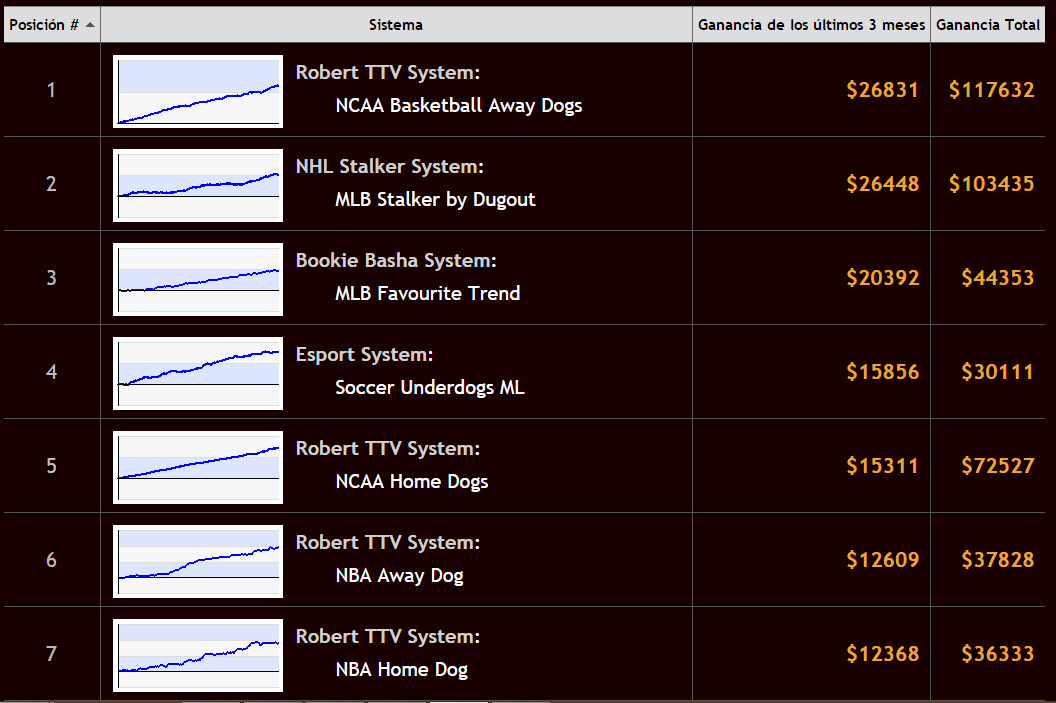Click position number 3 cell
The height and width of the screenshot is (703, 1056).
[51, 277]
